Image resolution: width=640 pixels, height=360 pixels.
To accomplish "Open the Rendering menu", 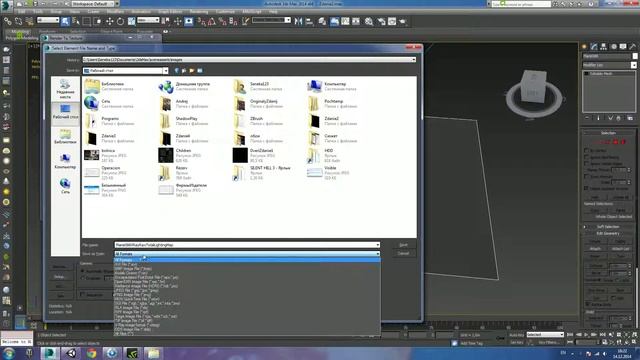I will tap(199, 11).
